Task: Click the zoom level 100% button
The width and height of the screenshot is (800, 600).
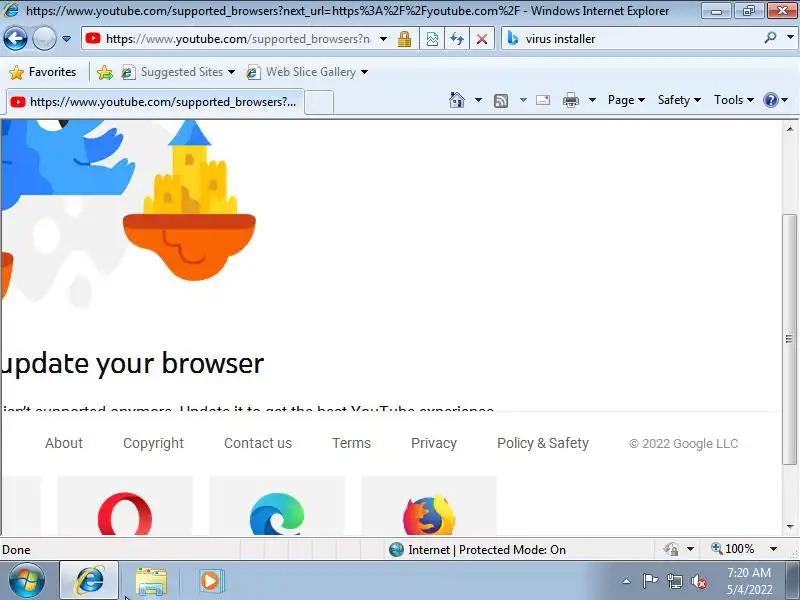Action: coord(733,549)
